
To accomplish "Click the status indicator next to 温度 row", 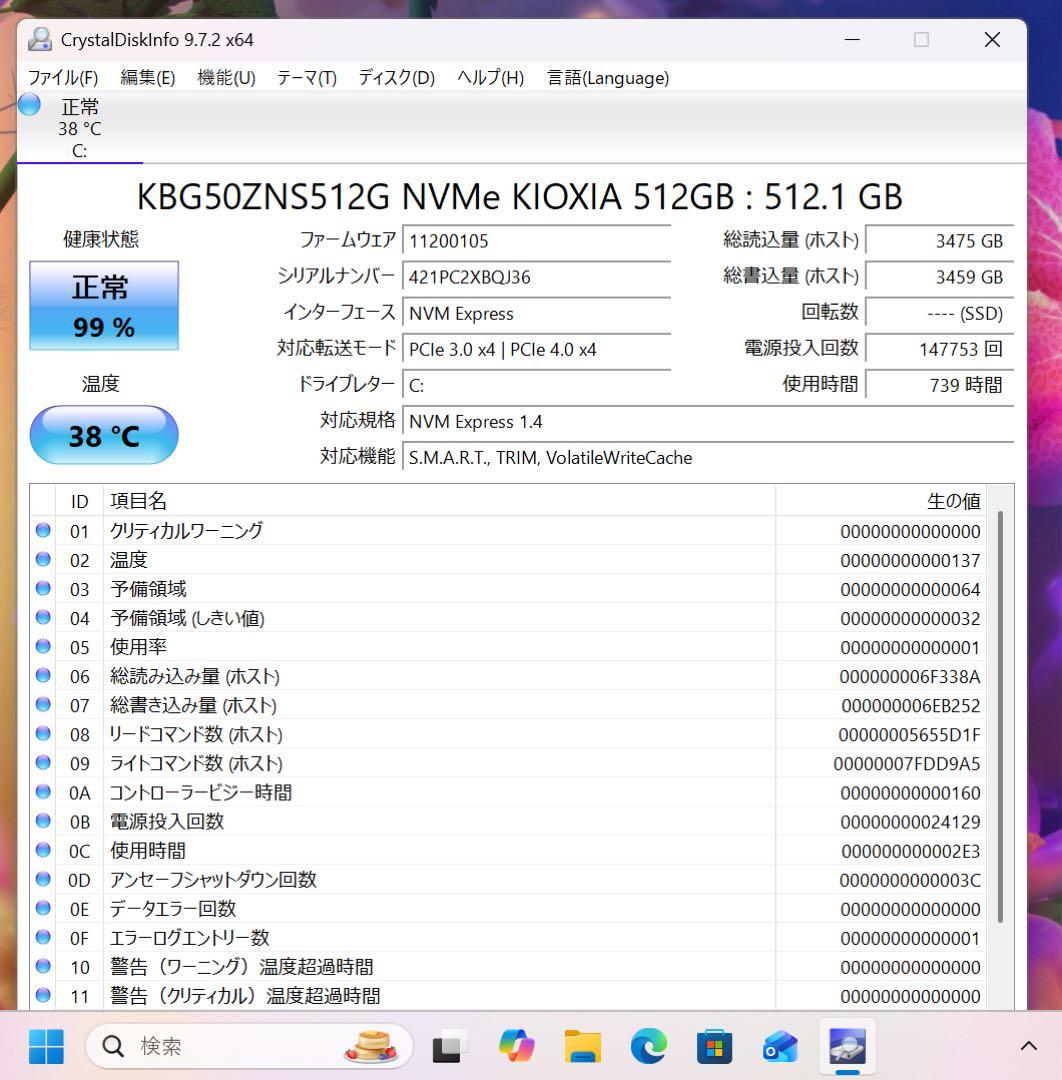I will pyautogui.click(x=42, y=560).
